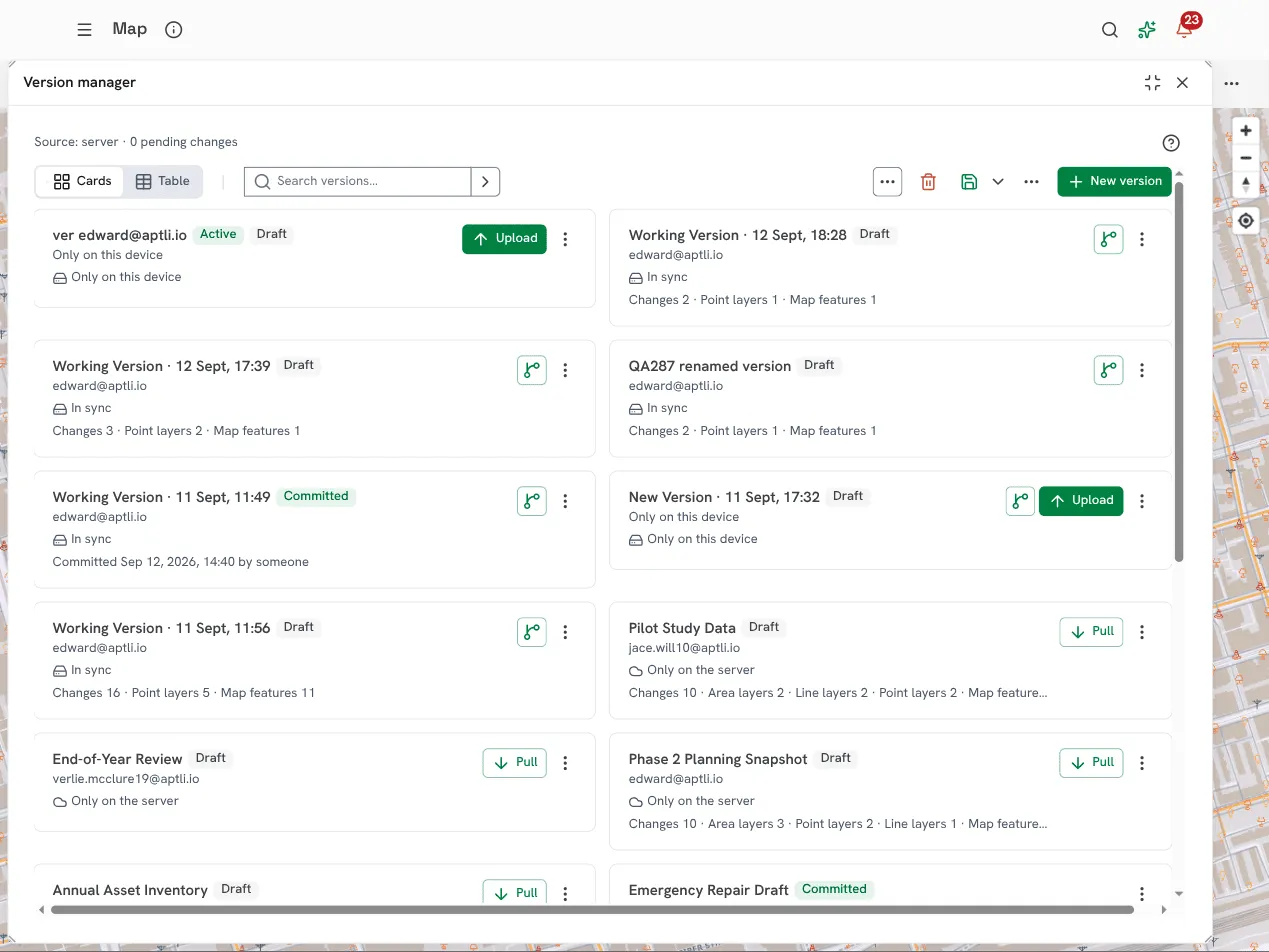Click branch icon on Working Version 18:28 card
Screen dimensions: 1269x952
(x=1108, y=239)
